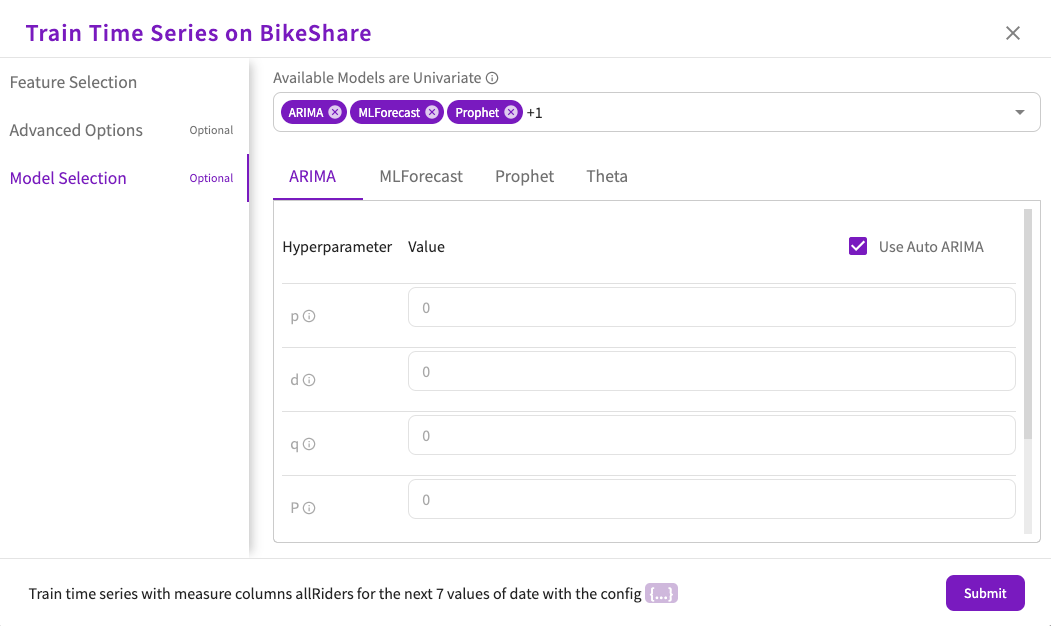Click the p value input field
The height and width of the screenshot is (626, 1051).
click(711, 308)
